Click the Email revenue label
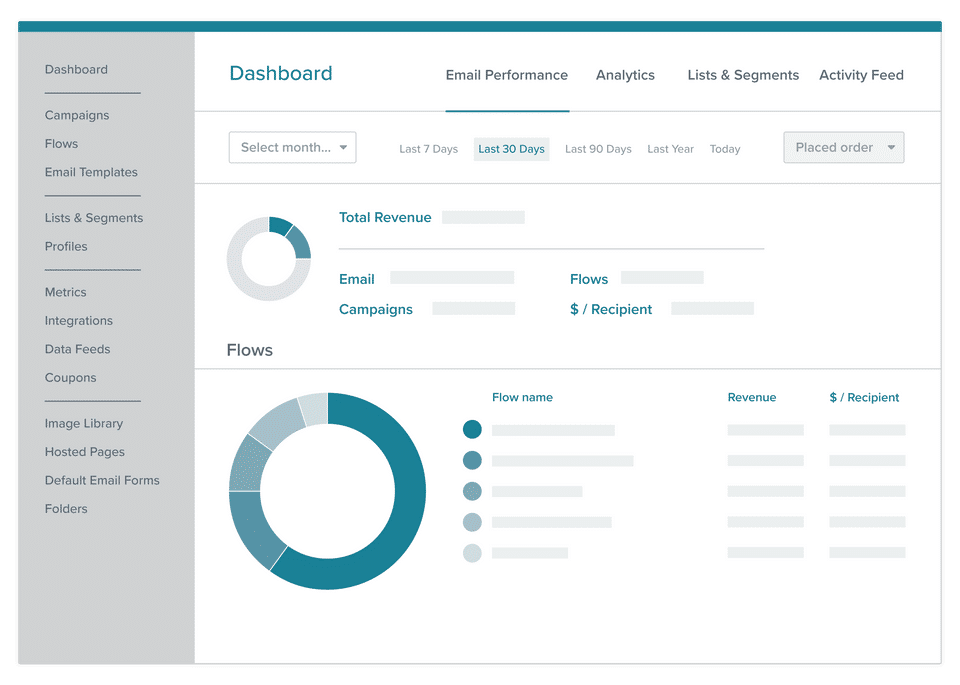The width and height of the screenshot is (960, 685). (x=356, y=279)
